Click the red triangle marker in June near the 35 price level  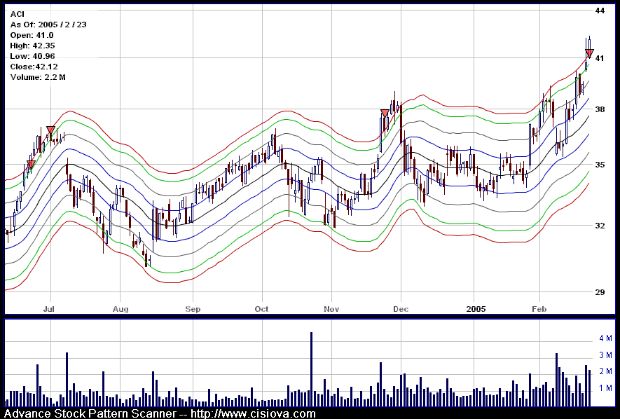point(31,164)
